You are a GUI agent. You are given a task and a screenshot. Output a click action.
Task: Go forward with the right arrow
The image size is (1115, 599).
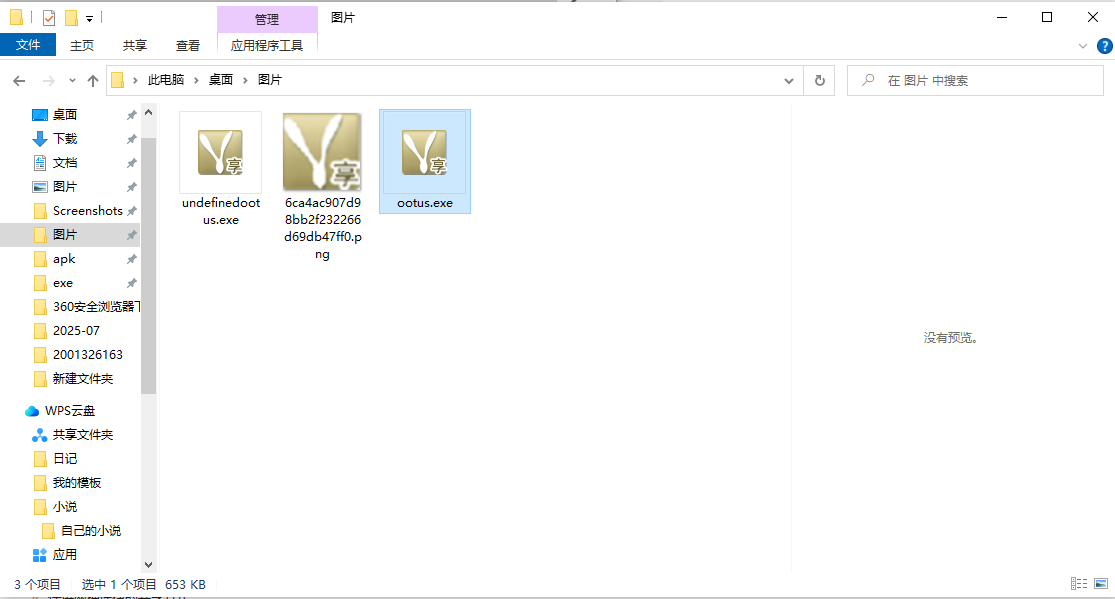coord(48,81)
